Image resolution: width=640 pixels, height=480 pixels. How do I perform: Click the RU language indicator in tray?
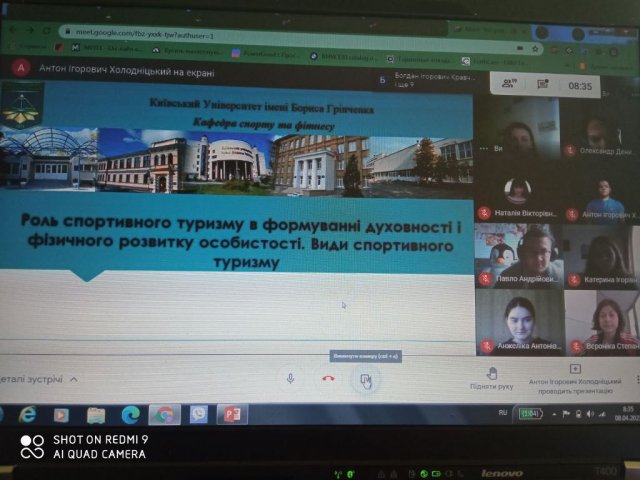(x=502, y=411)
